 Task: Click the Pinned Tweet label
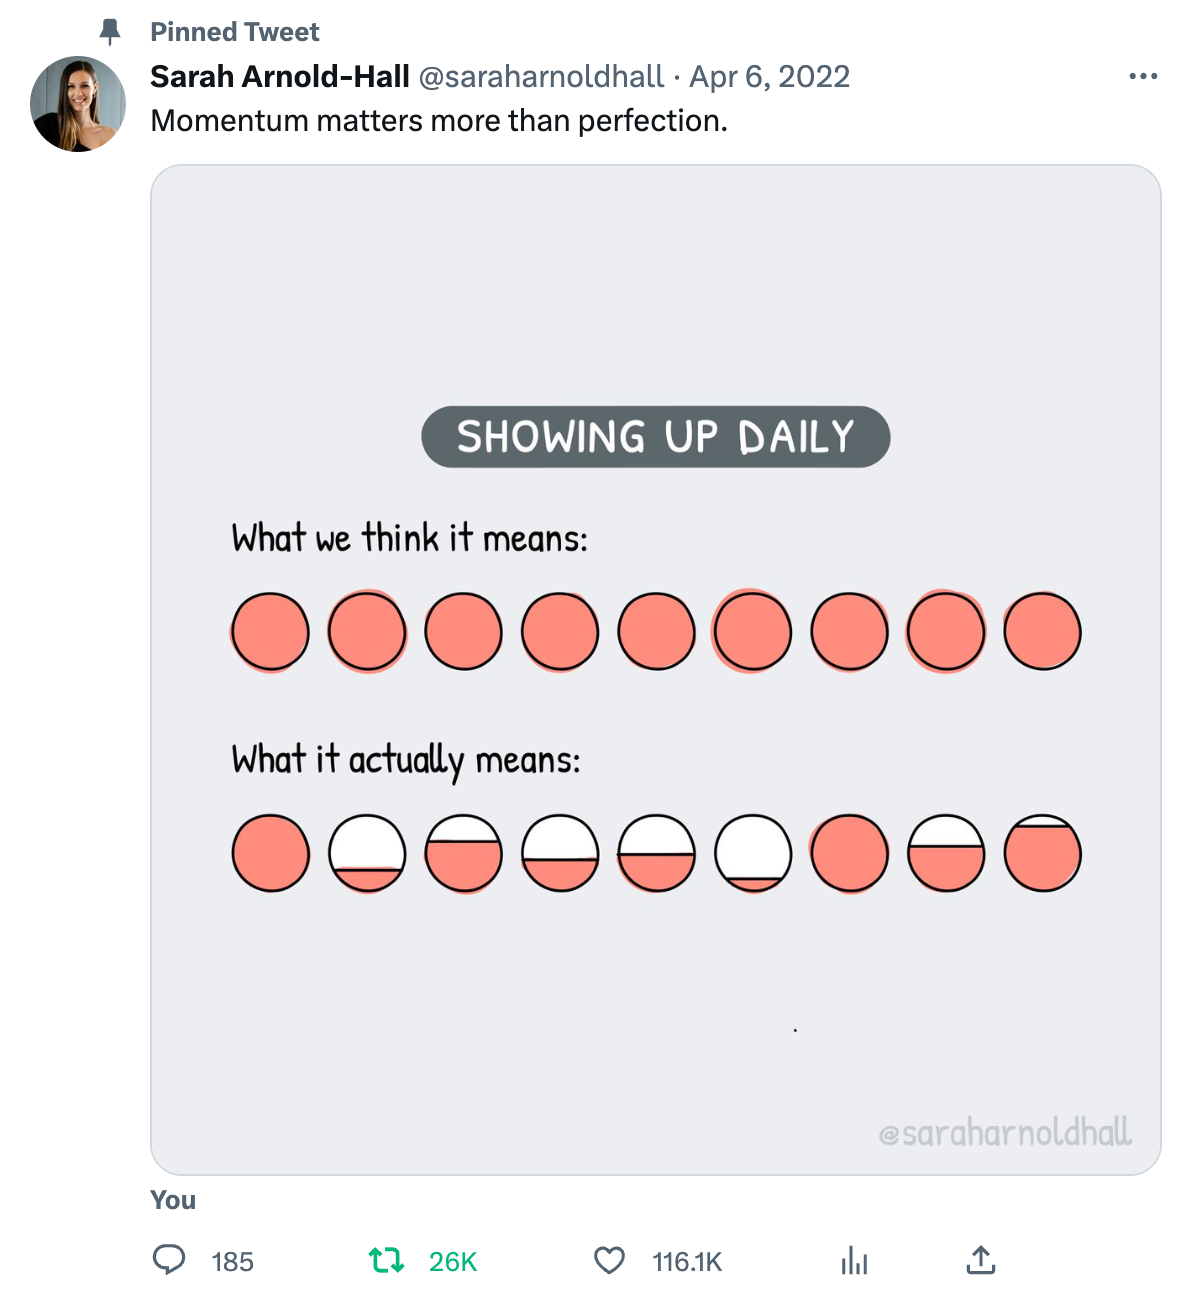pyautogui.click(x=235, y=32)
